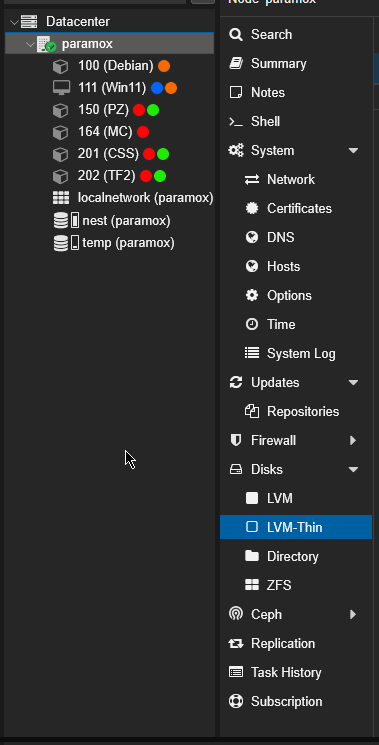The width and height of the screenshot is (379, 745).
Task: Collapse the paramox node chevron
Action: tap(30, 44)
